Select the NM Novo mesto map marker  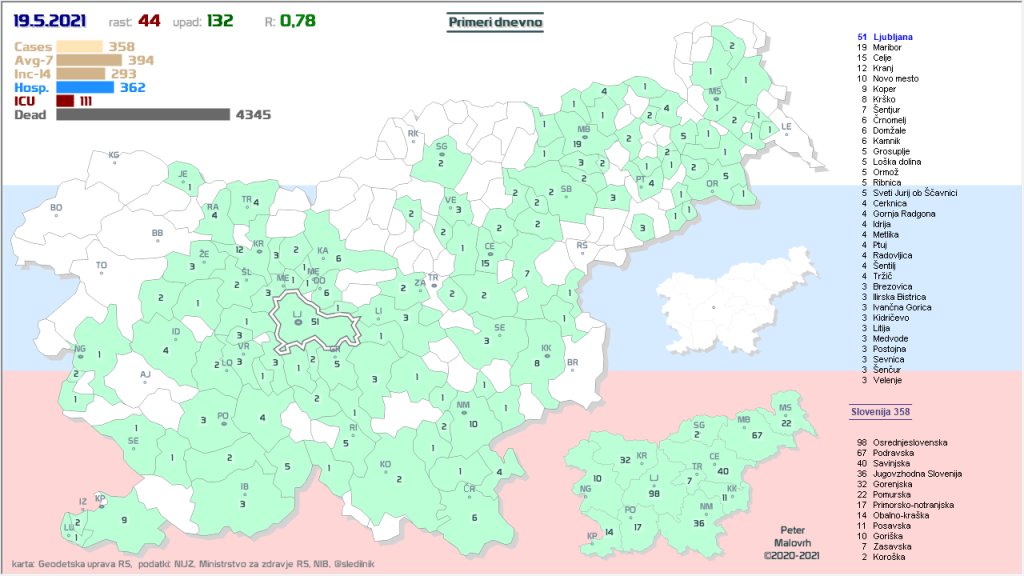coord(462,409)
